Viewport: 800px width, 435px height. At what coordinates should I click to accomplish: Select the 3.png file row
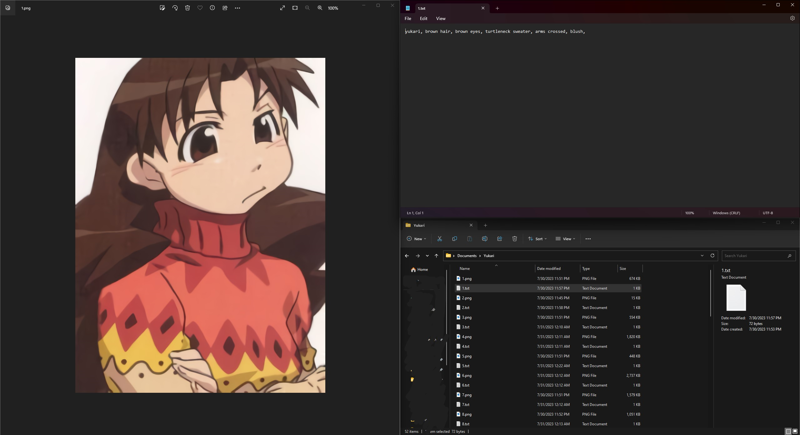[x=548, y=317]
